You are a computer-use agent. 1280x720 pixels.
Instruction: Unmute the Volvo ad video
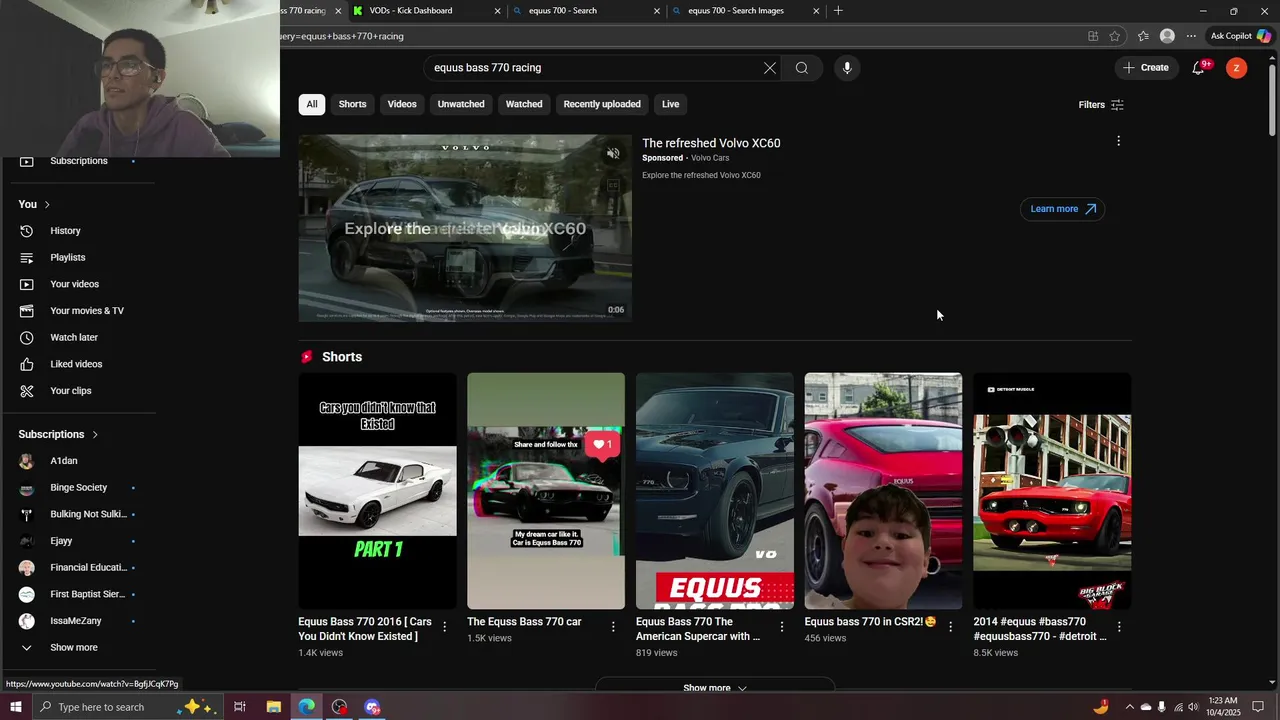click(x=613, y=153)
